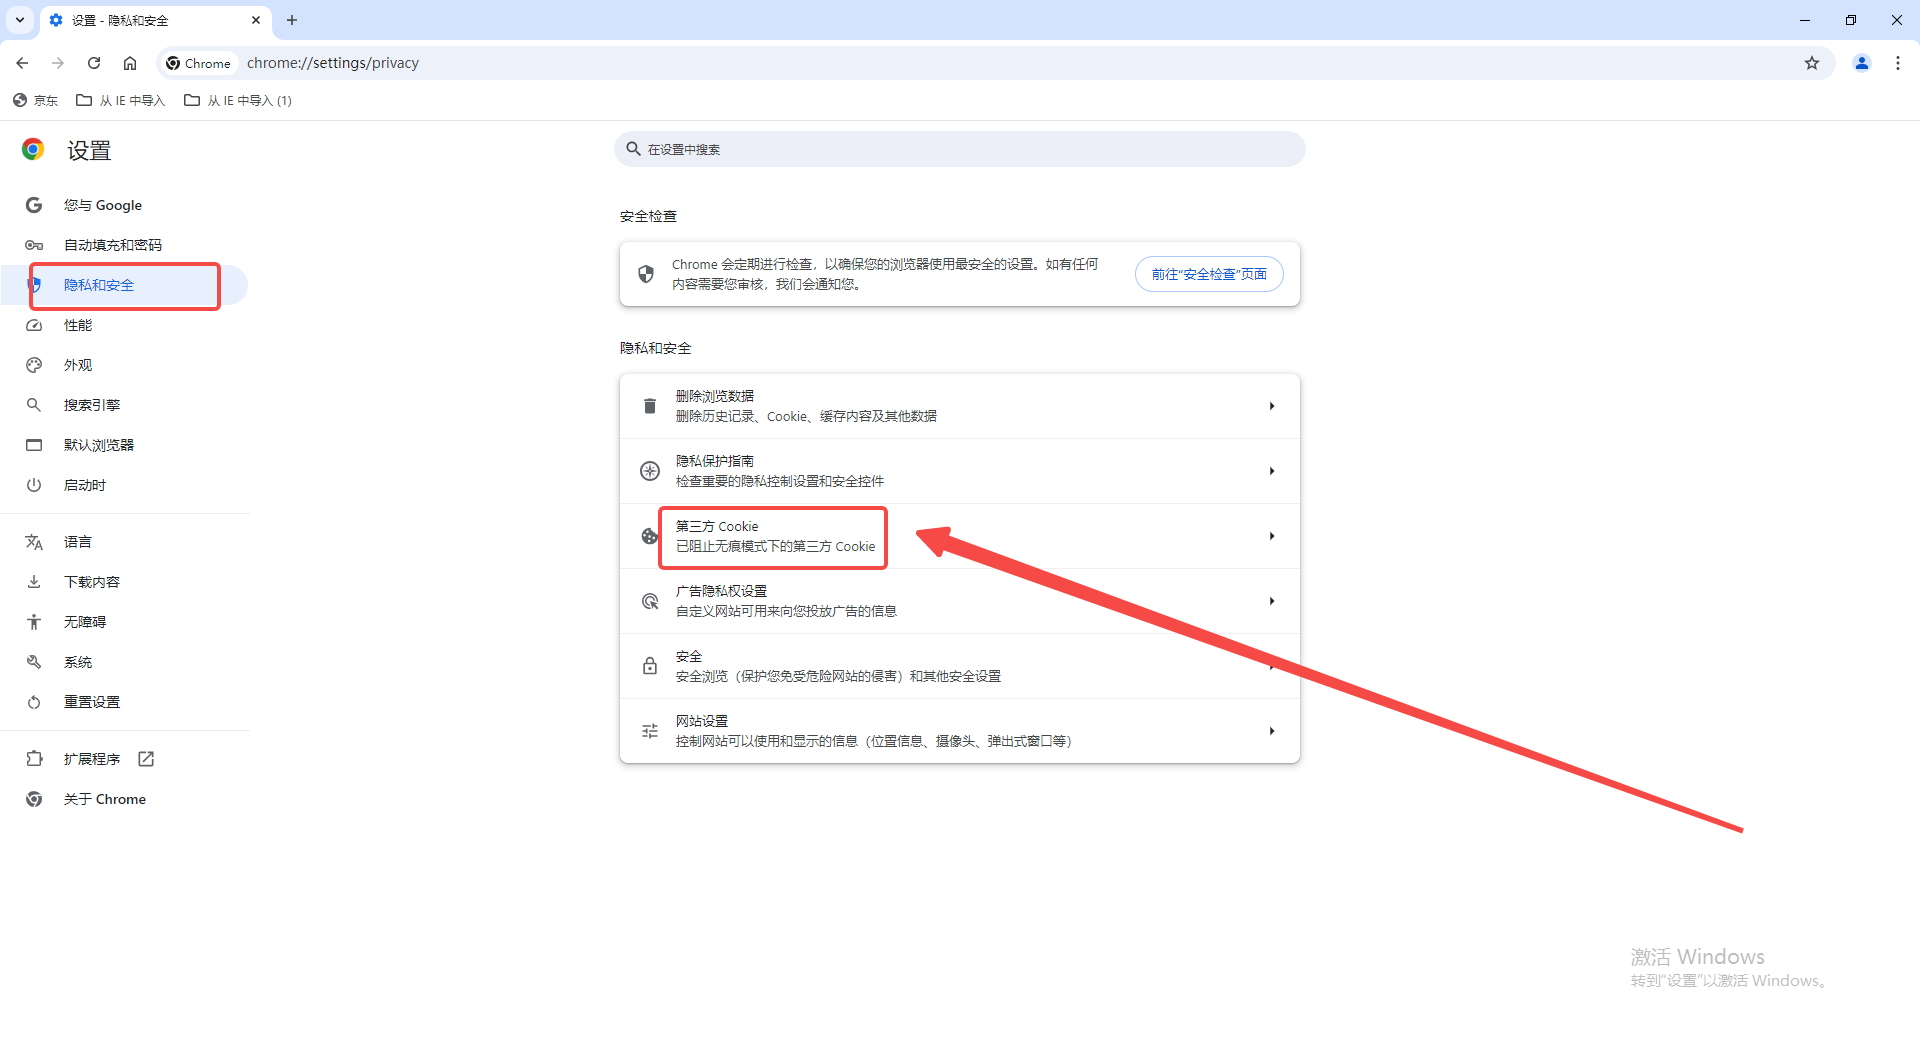This screenshot has width=1920, height=1040.
Task: Open Chrome's three-dot menu
Action: (x=1898, y=63)
